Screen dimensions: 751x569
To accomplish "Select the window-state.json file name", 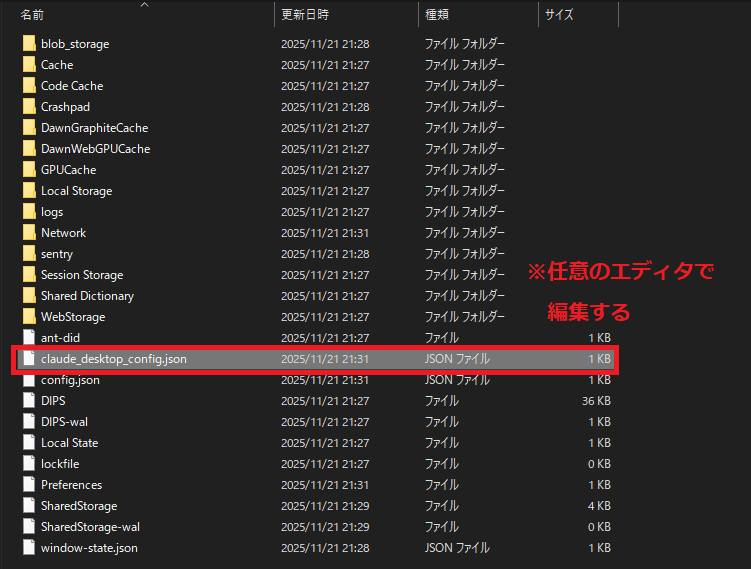I will point(90,548).
